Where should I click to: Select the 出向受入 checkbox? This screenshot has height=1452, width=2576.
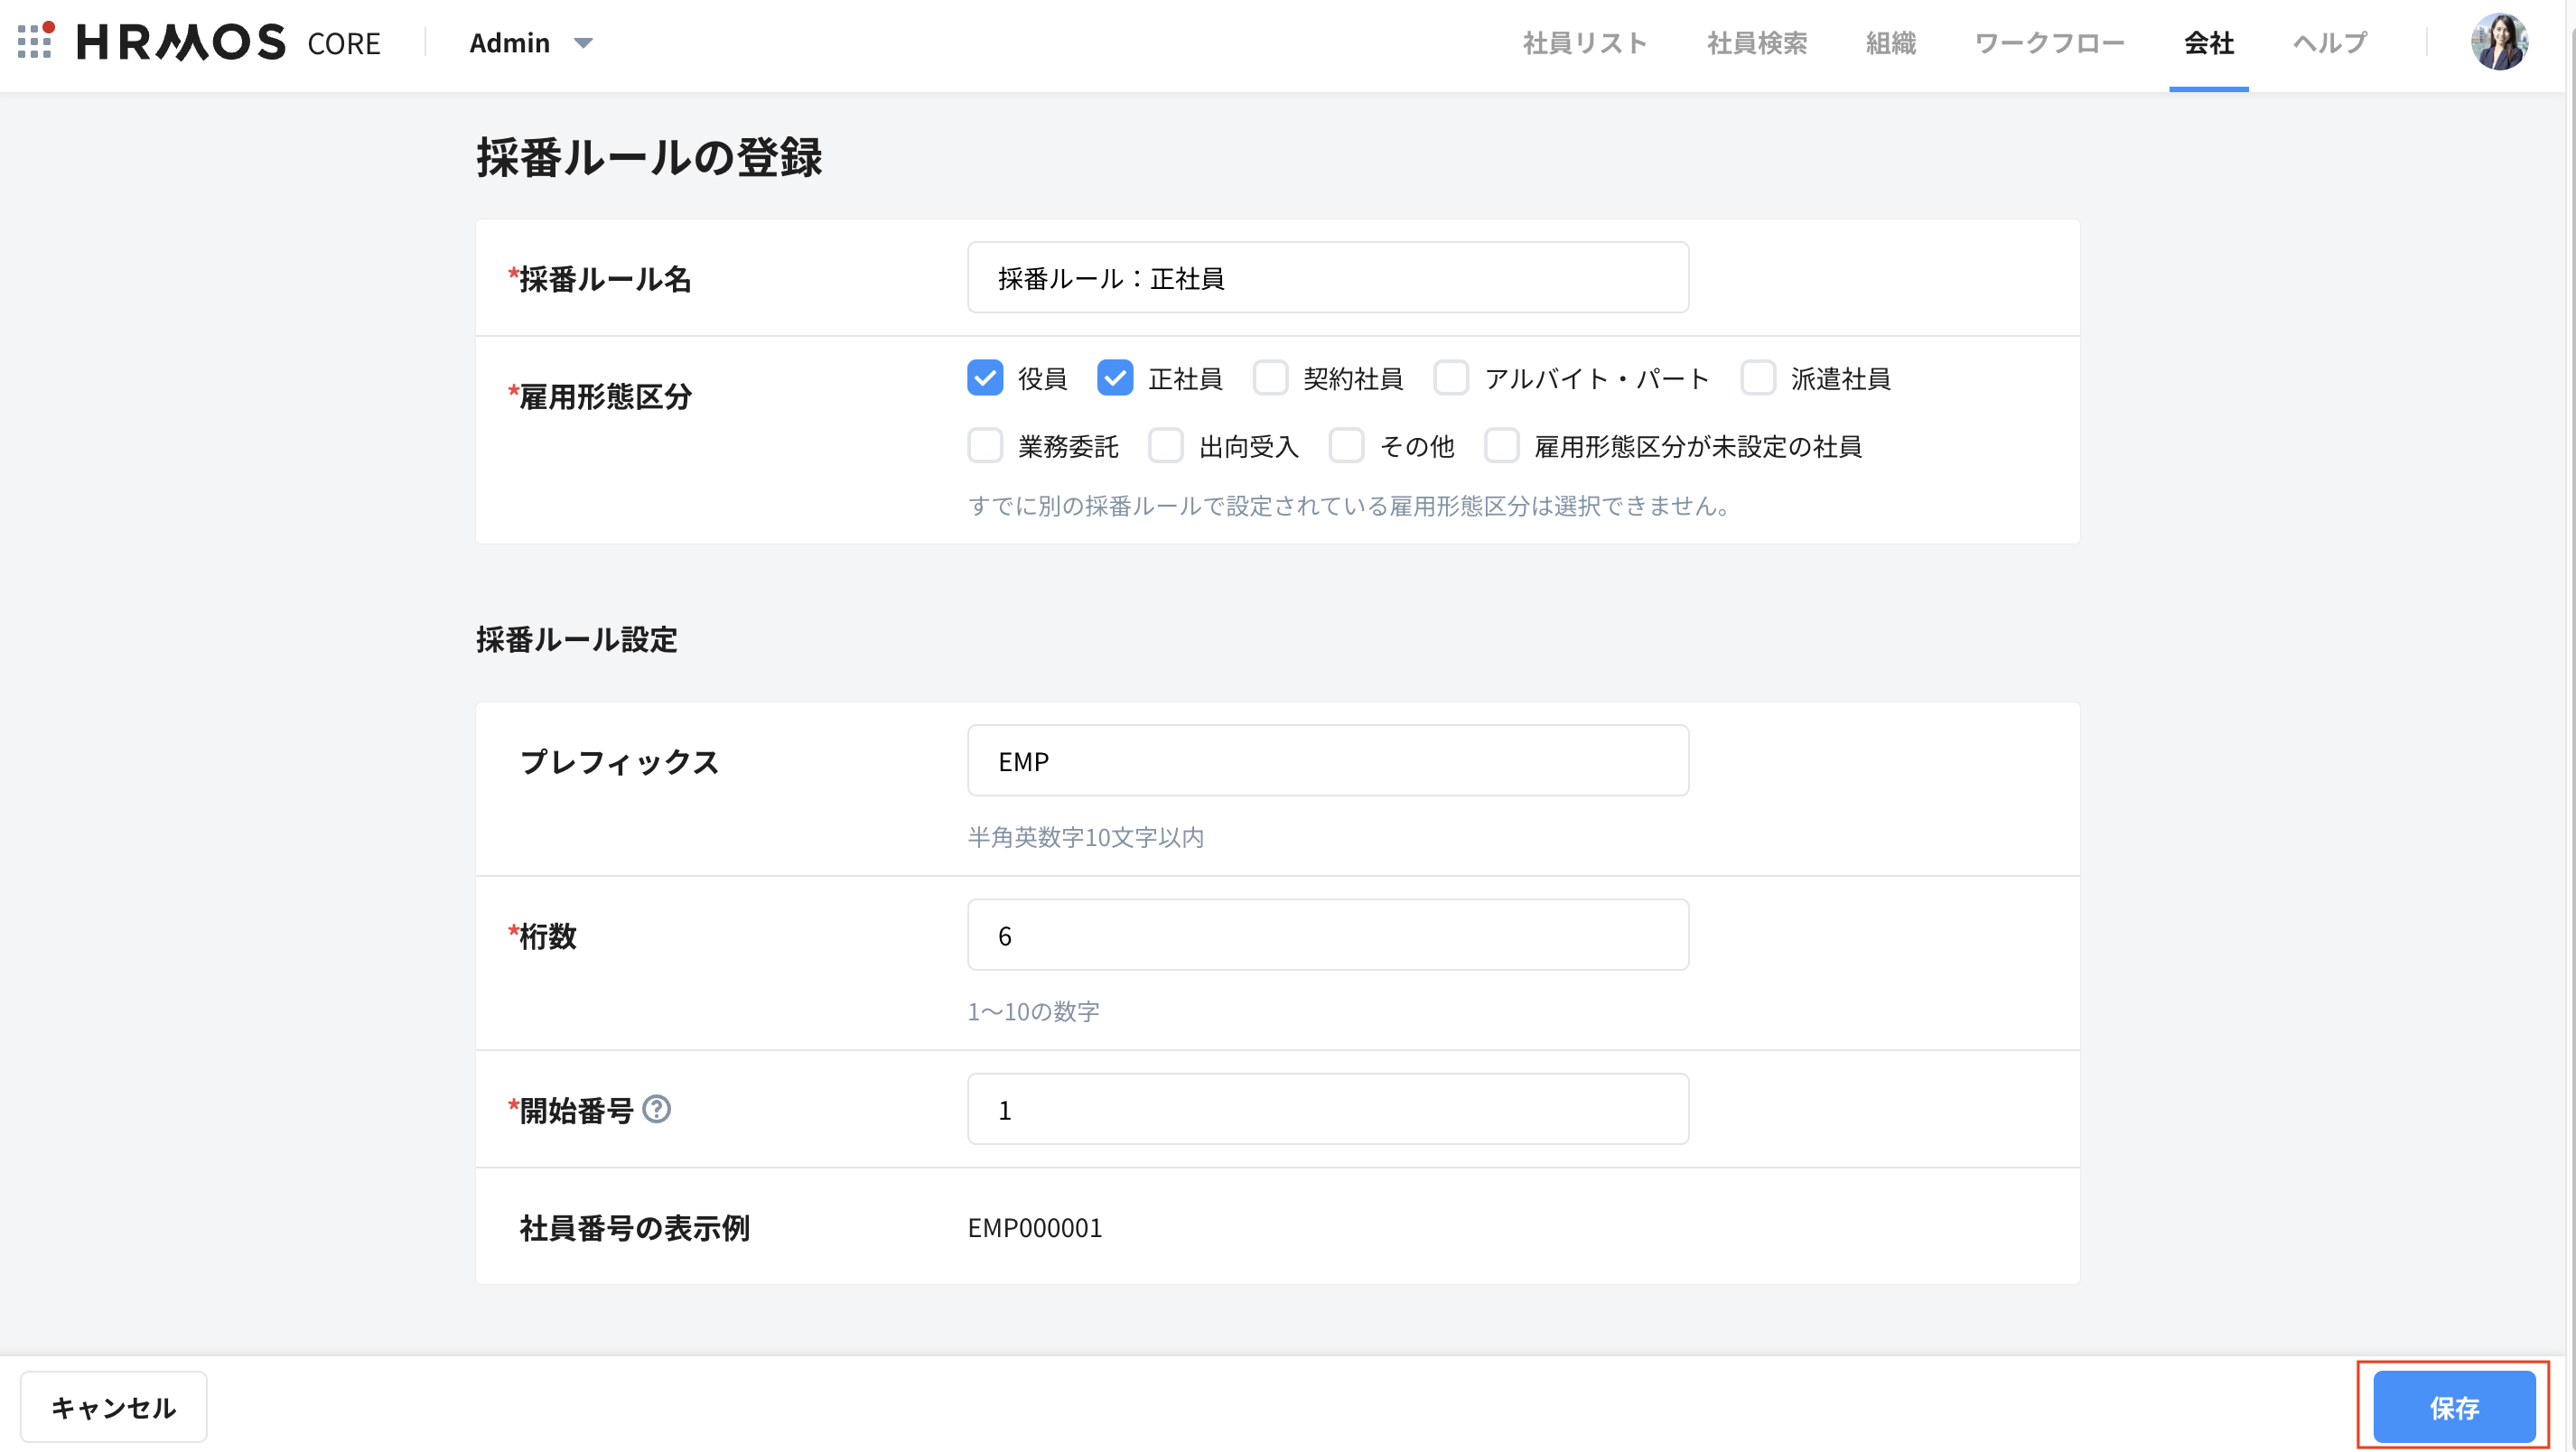(x=1166, y=446)
